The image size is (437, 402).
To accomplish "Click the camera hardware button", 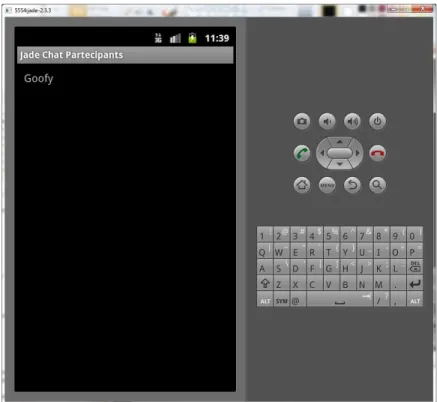I will coord(302,121).
